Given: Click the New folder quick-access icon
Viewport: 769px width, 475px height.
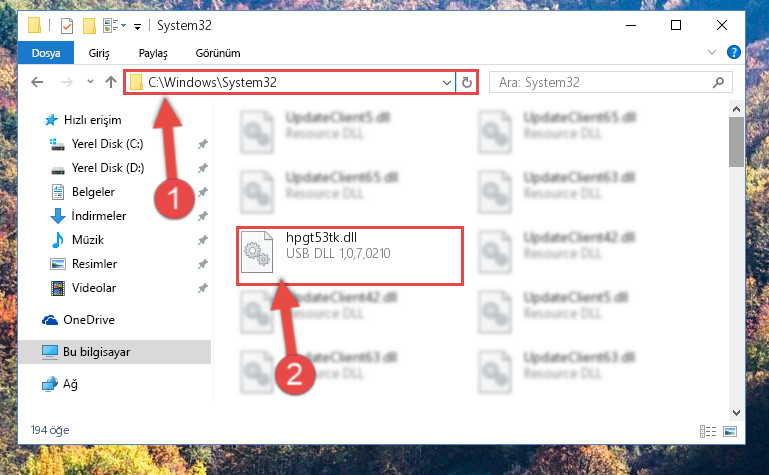Looking at the screenshot, I should coord(89,25).
